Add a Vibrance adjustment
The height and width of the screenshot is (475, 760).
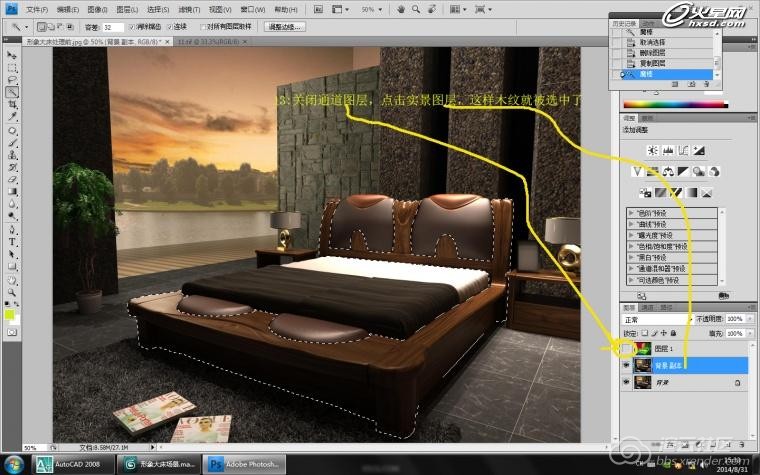click(637, 171)
